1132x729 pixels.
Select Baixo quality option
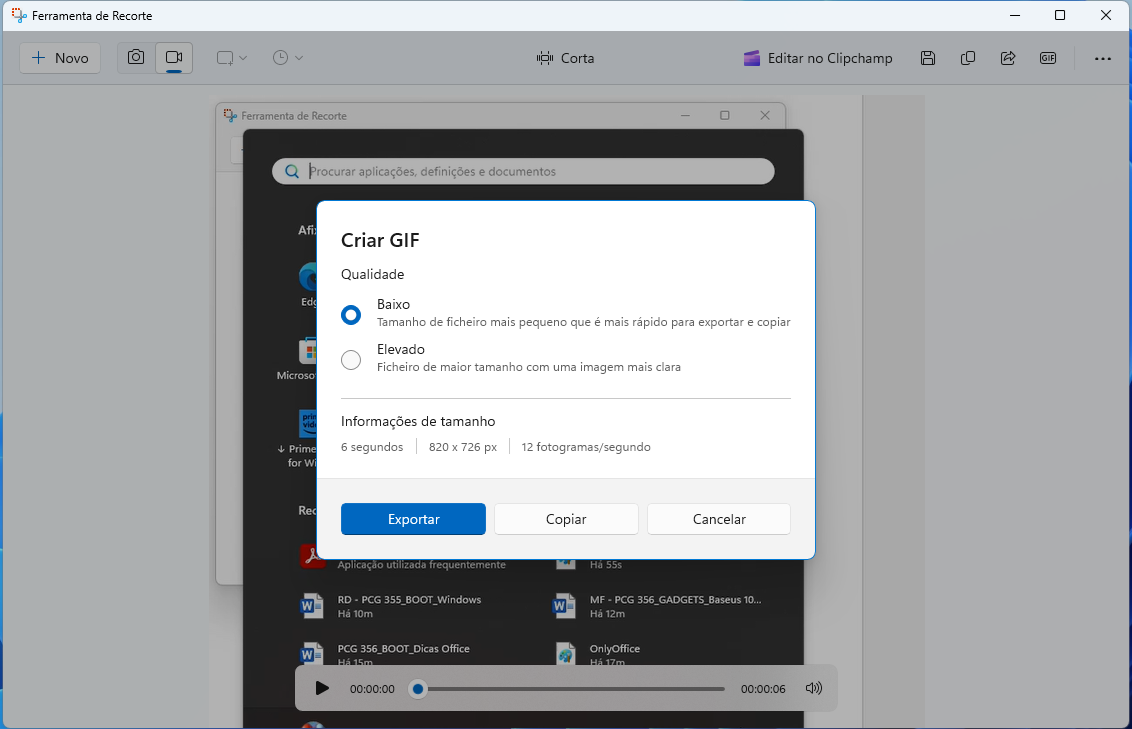point(351,314)
